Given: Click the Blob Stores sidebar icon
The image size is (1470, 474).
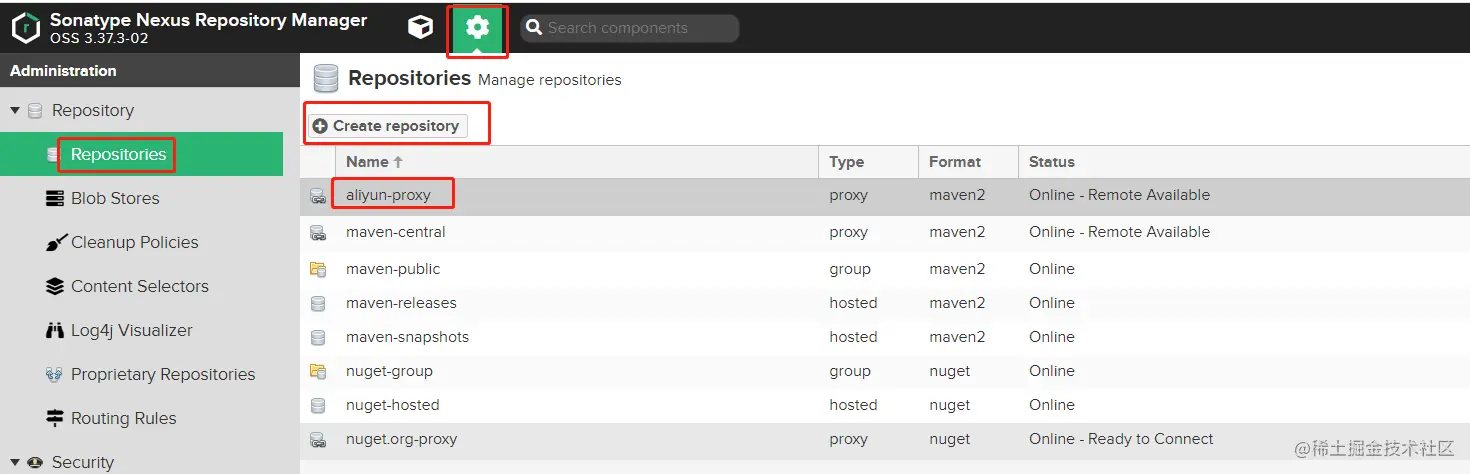Looking at the screenshot, I should click(55, 198).
